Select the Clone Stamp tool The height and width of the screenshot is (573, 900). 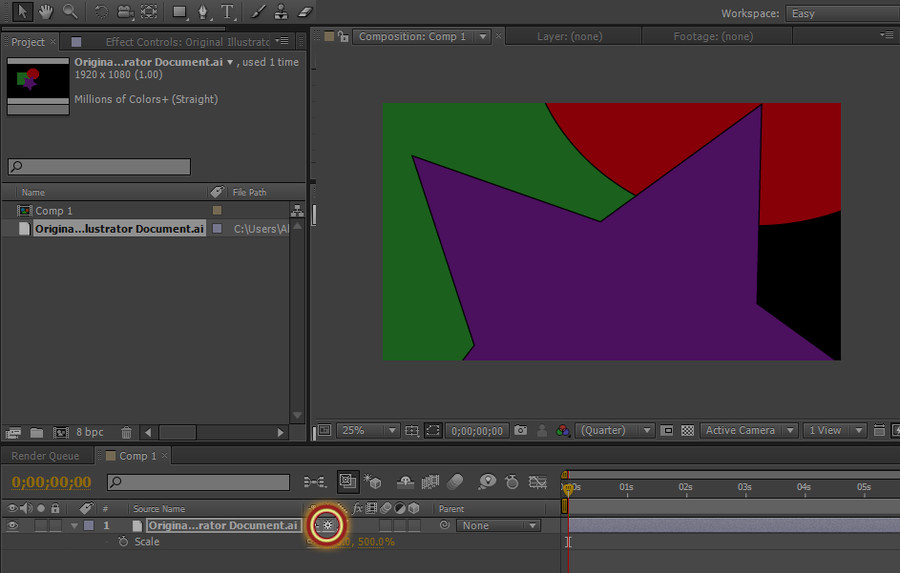coord(282,12)
